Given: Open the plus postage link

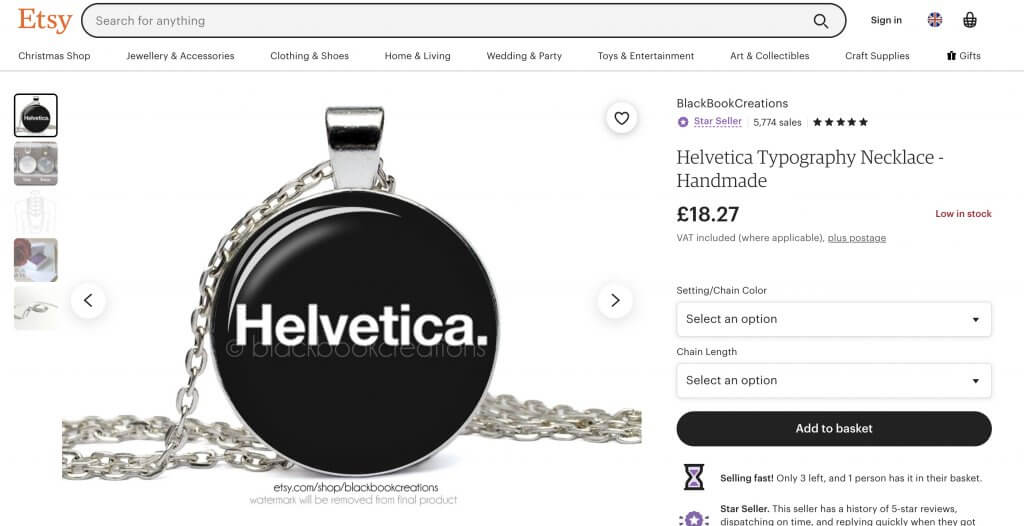Looking at the screenshot, I should point(857,238).
